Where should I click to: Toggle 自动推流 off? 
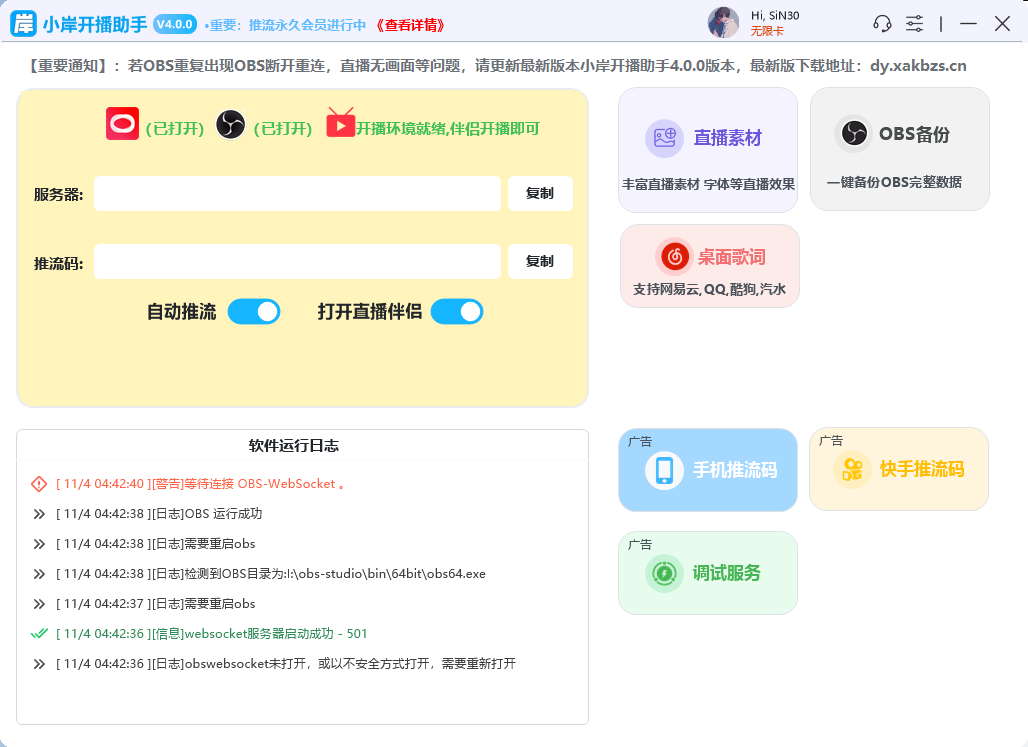pos(253,311)
